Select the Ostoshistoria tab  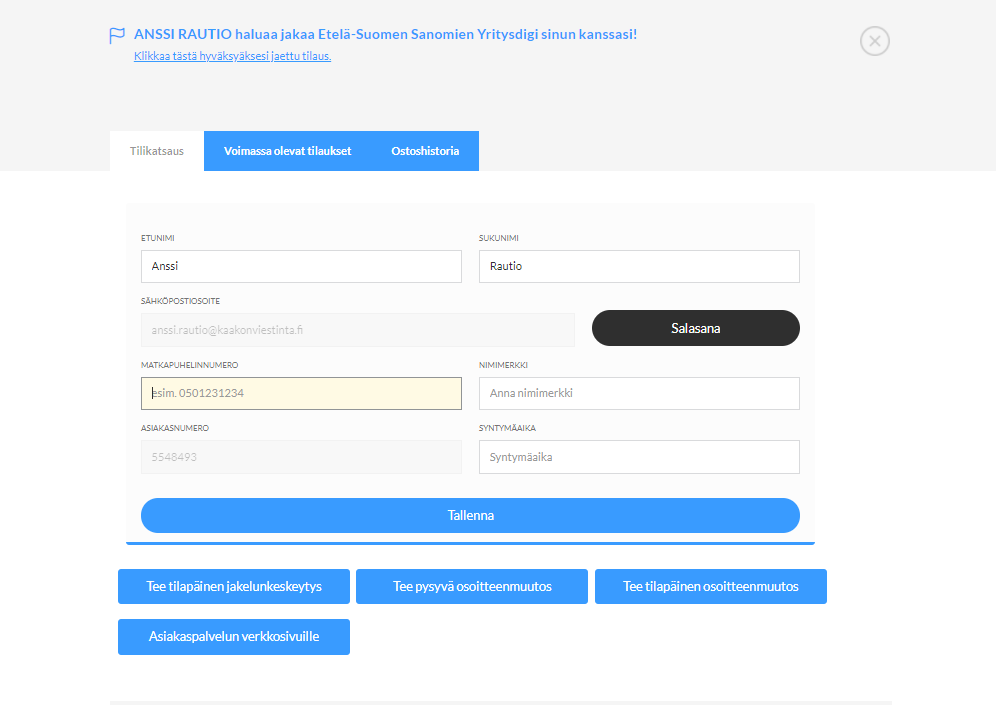tap(425, 151)
